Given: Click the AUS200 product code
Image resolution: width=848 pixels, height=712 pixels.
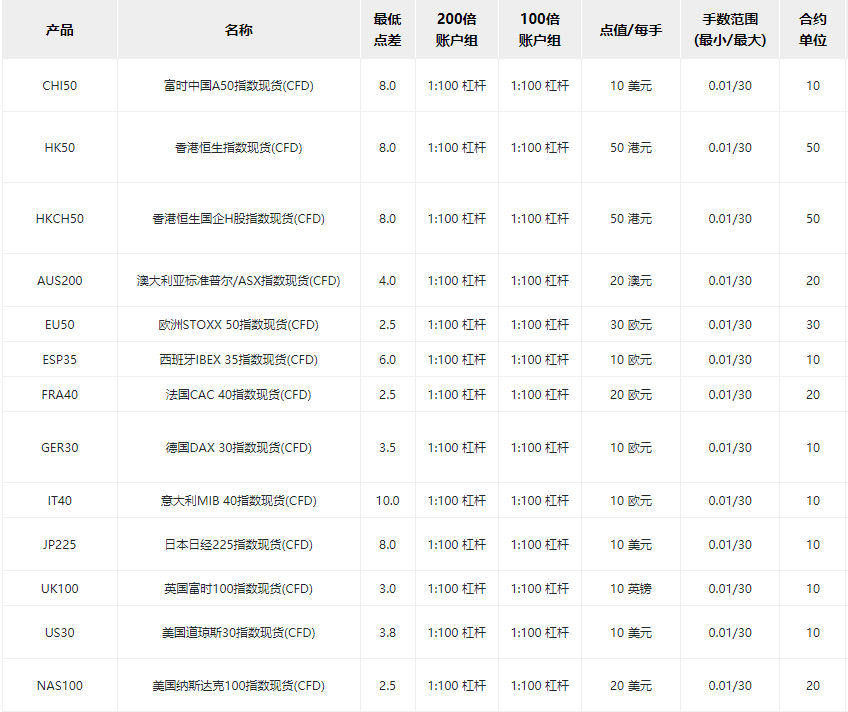Looking at the screenshot, I should tap(59, 281).
